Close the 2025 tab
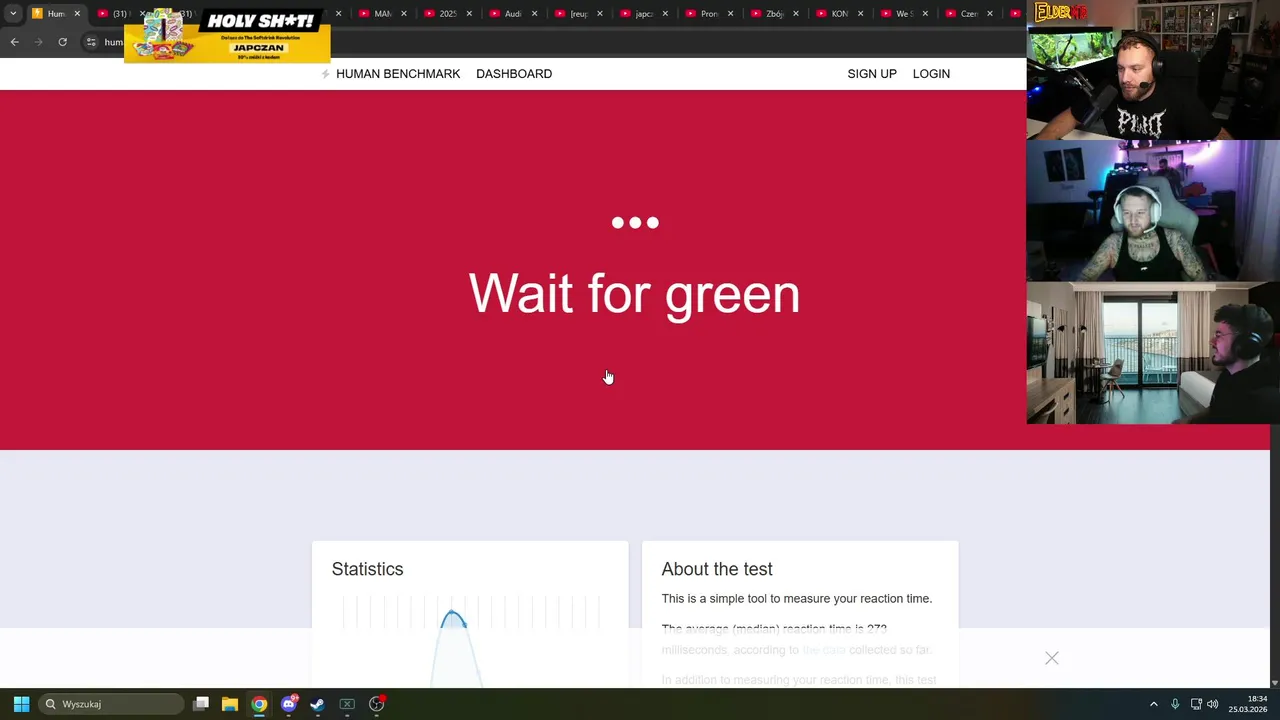Image resolution: width=1280 pixels, height=720 pixels. (469, 14)
